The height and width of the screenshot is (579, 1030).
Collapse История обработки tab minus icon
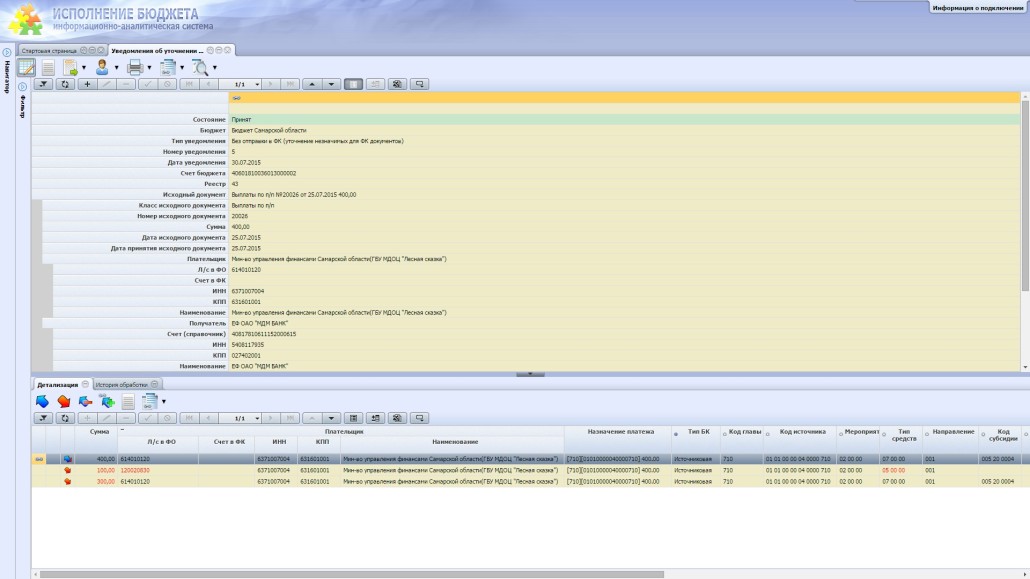[x=154, y=384]
